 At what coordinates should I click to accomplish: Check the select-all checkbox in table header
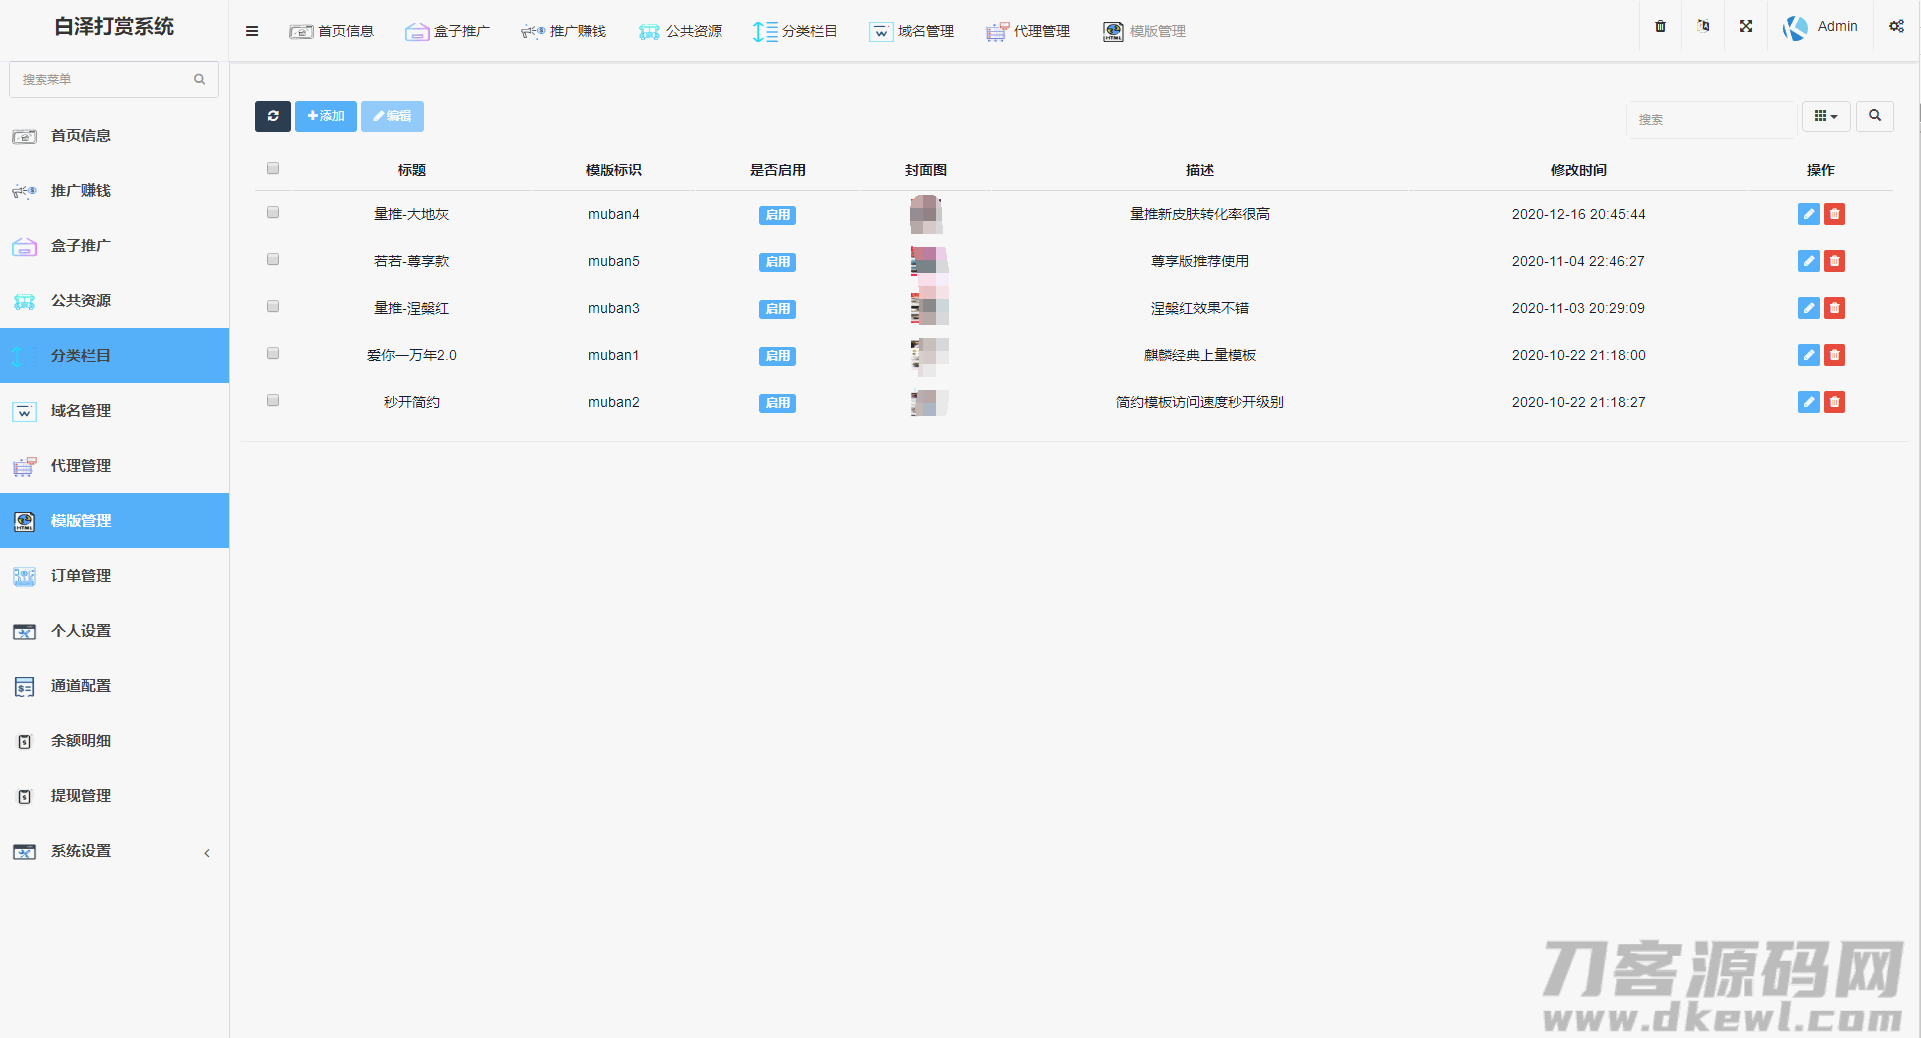pyautogui.click(x=273, y=169)
